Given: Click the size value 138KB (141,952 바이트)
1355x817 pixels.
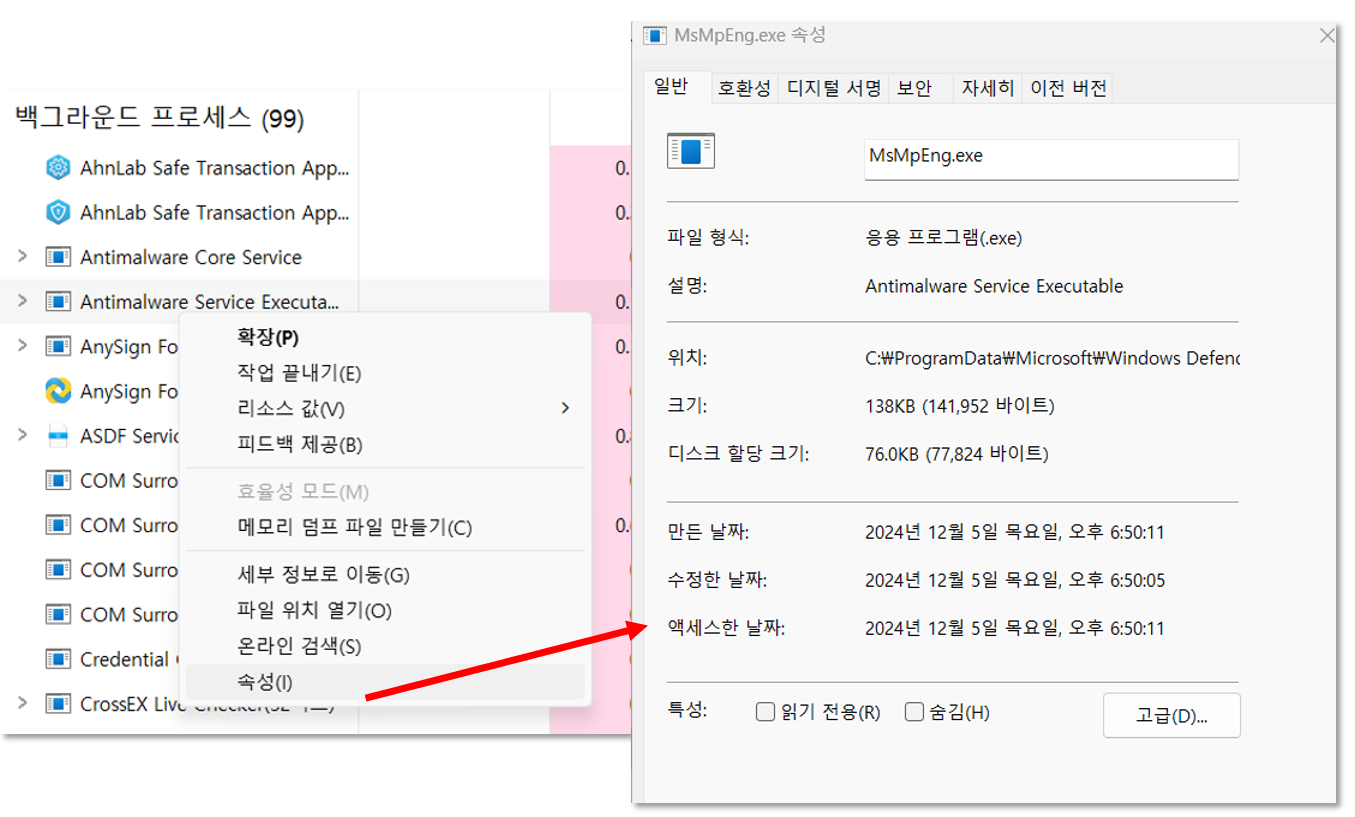Looking at the screenshot, I should pos(959,406).
